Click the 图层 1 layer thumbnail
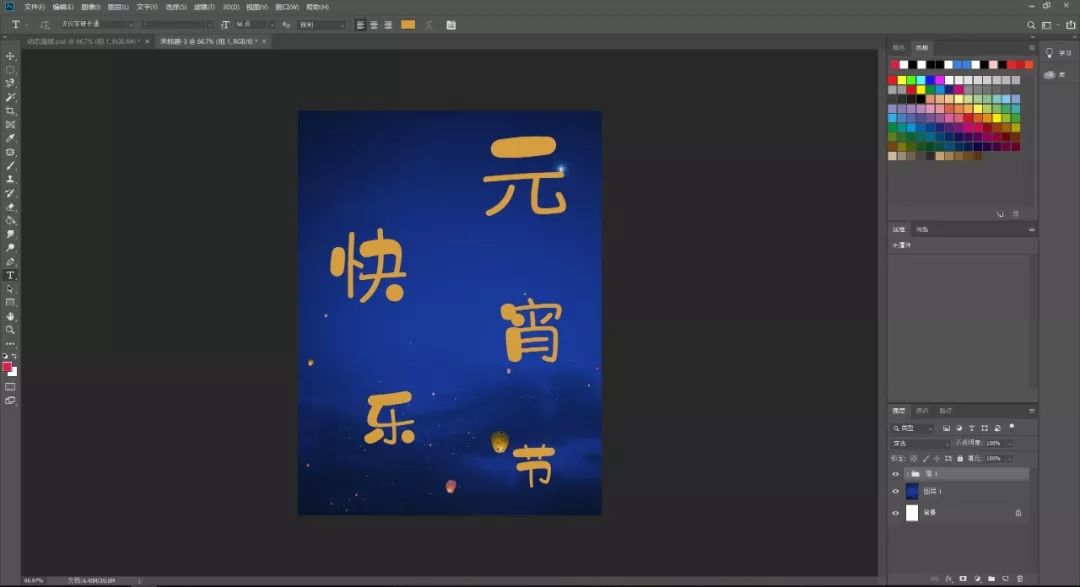The width and height of the screenshot is (1080, 587). (912, 491)
